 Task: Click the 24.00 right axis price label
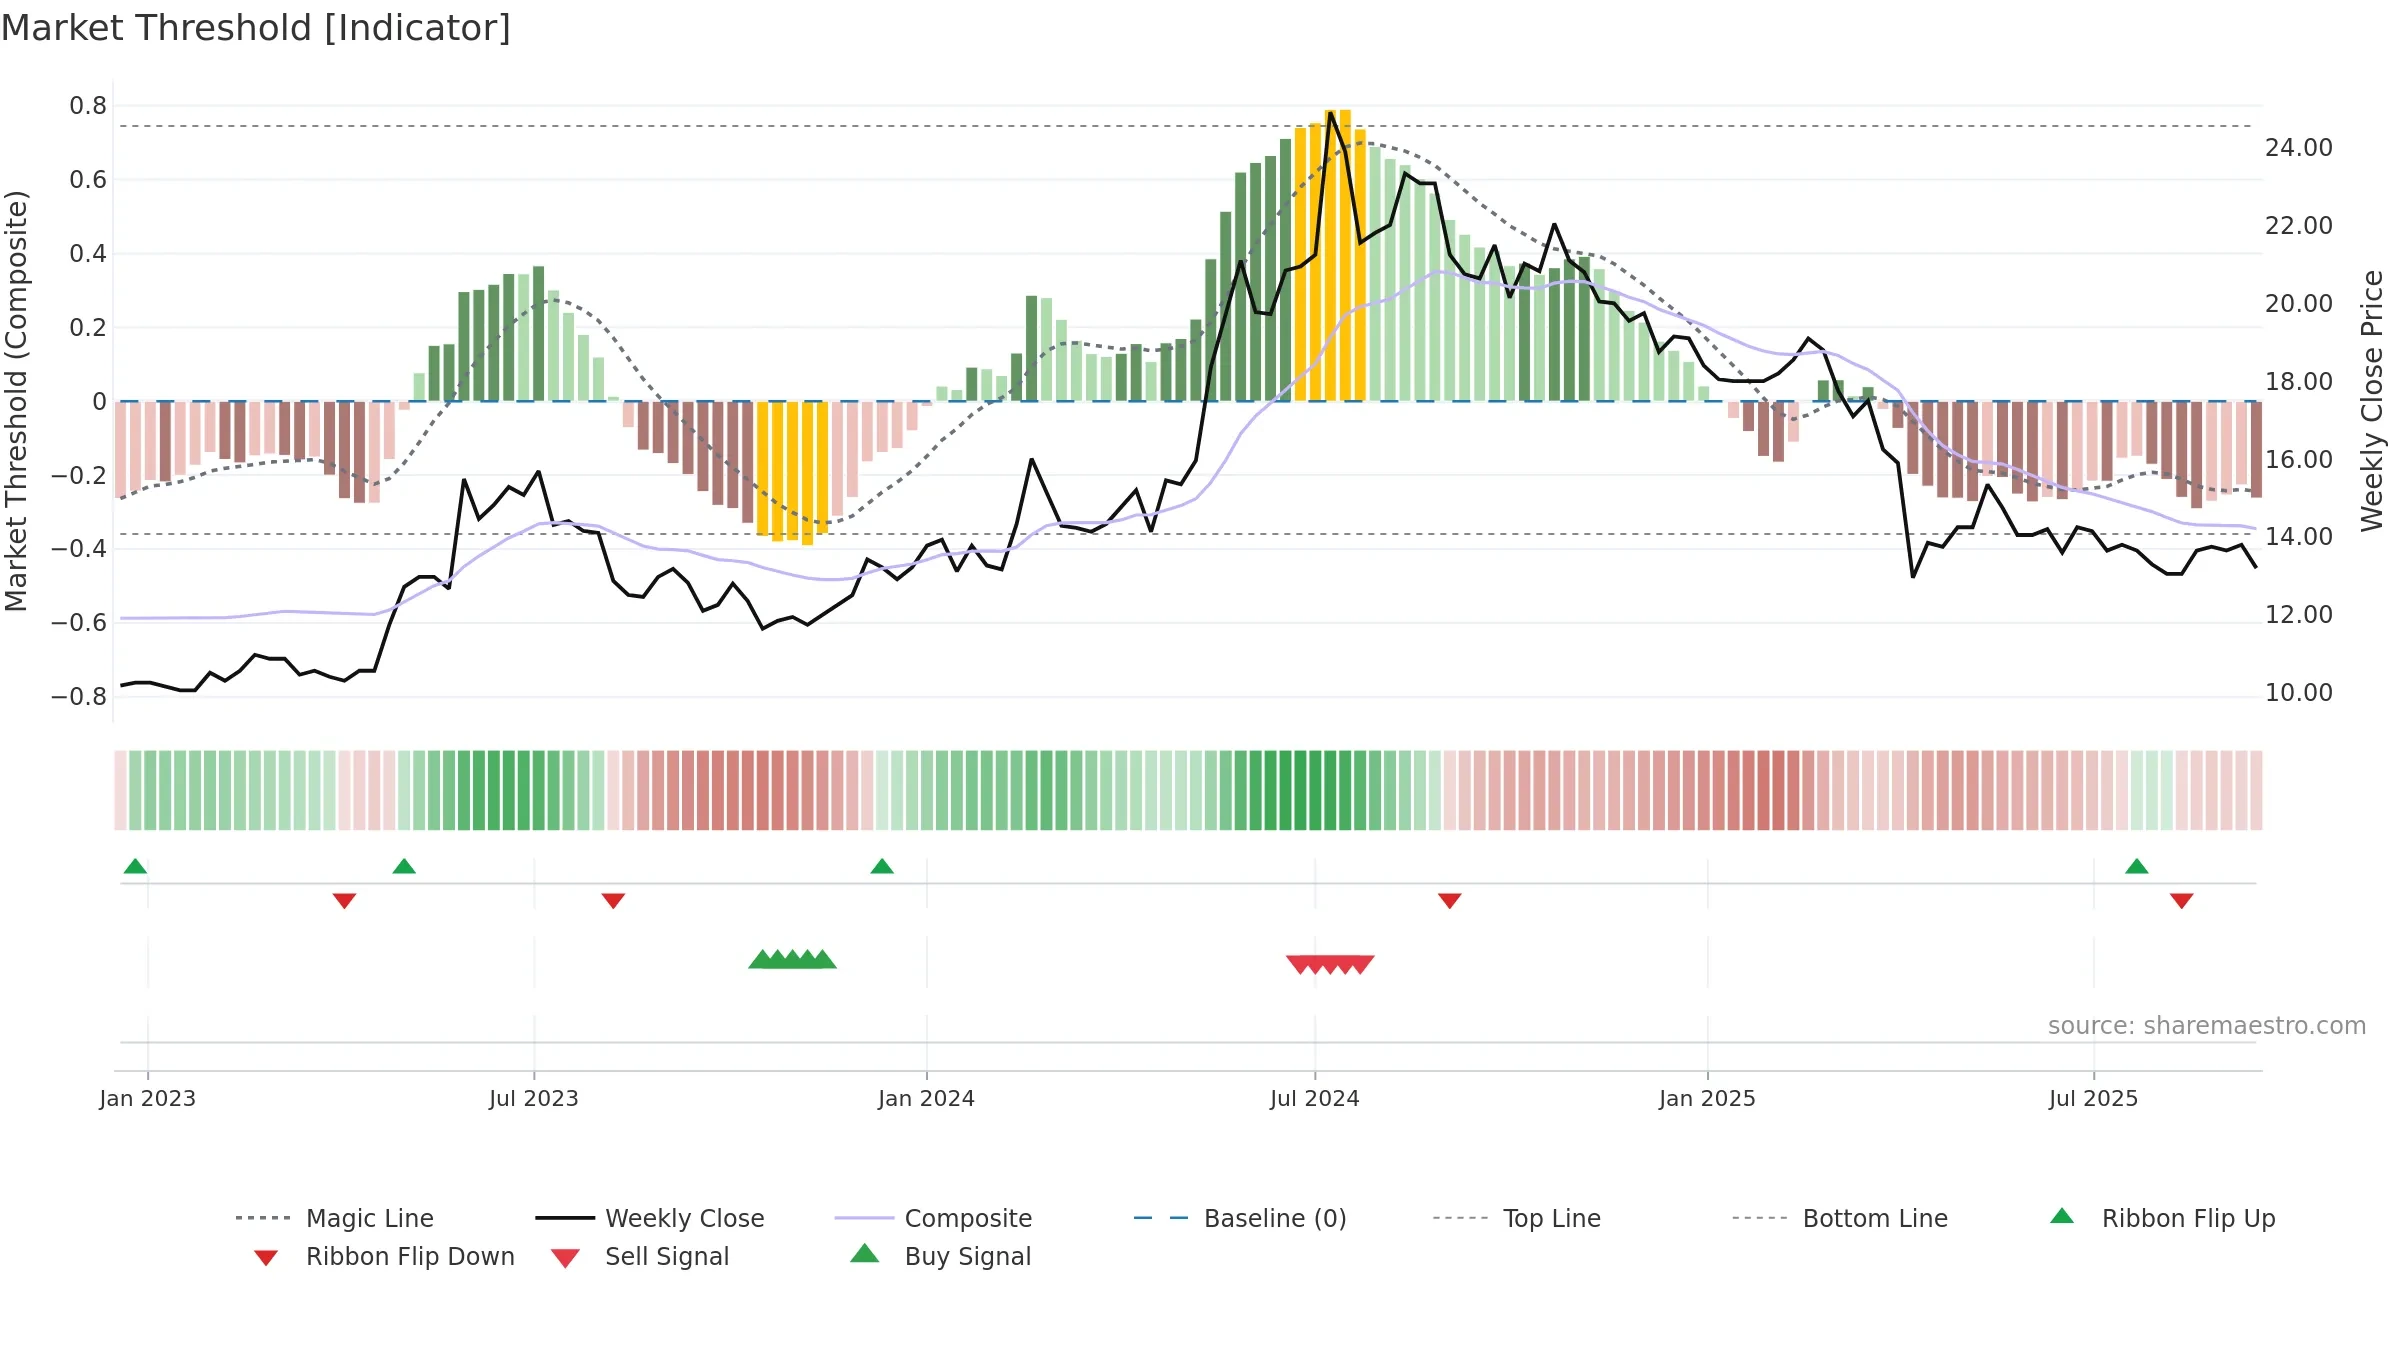click(2299, 148)
